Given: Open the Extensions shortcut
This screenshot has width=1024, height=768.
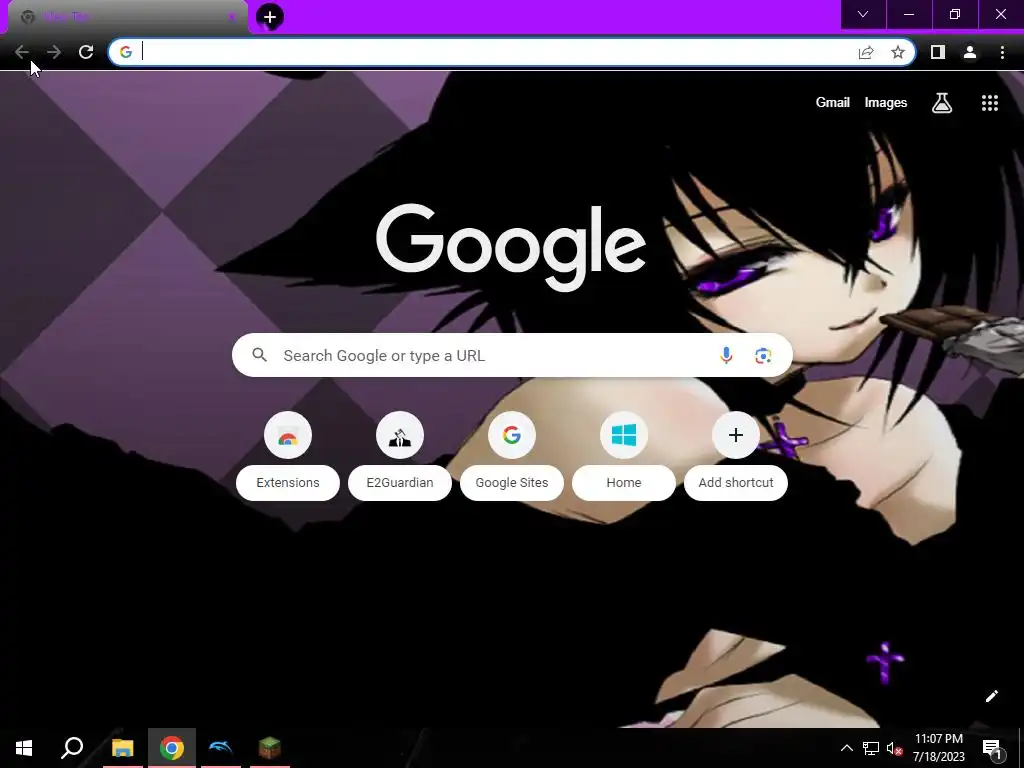Looking at the screenshot, I should pos(287,456).
